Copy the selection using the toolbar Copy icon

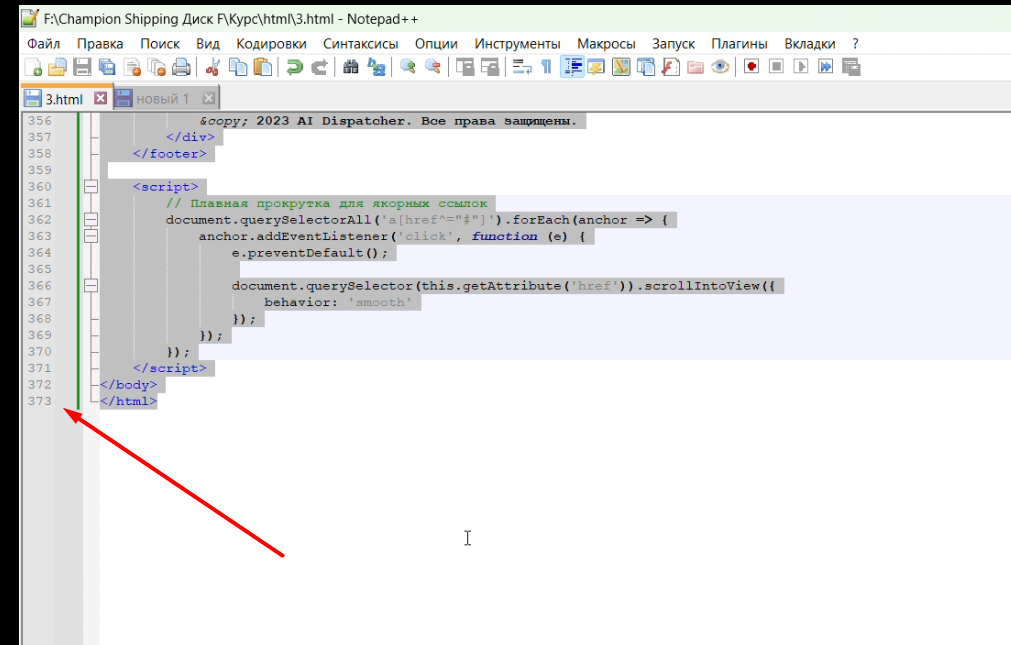coord(238,67)
